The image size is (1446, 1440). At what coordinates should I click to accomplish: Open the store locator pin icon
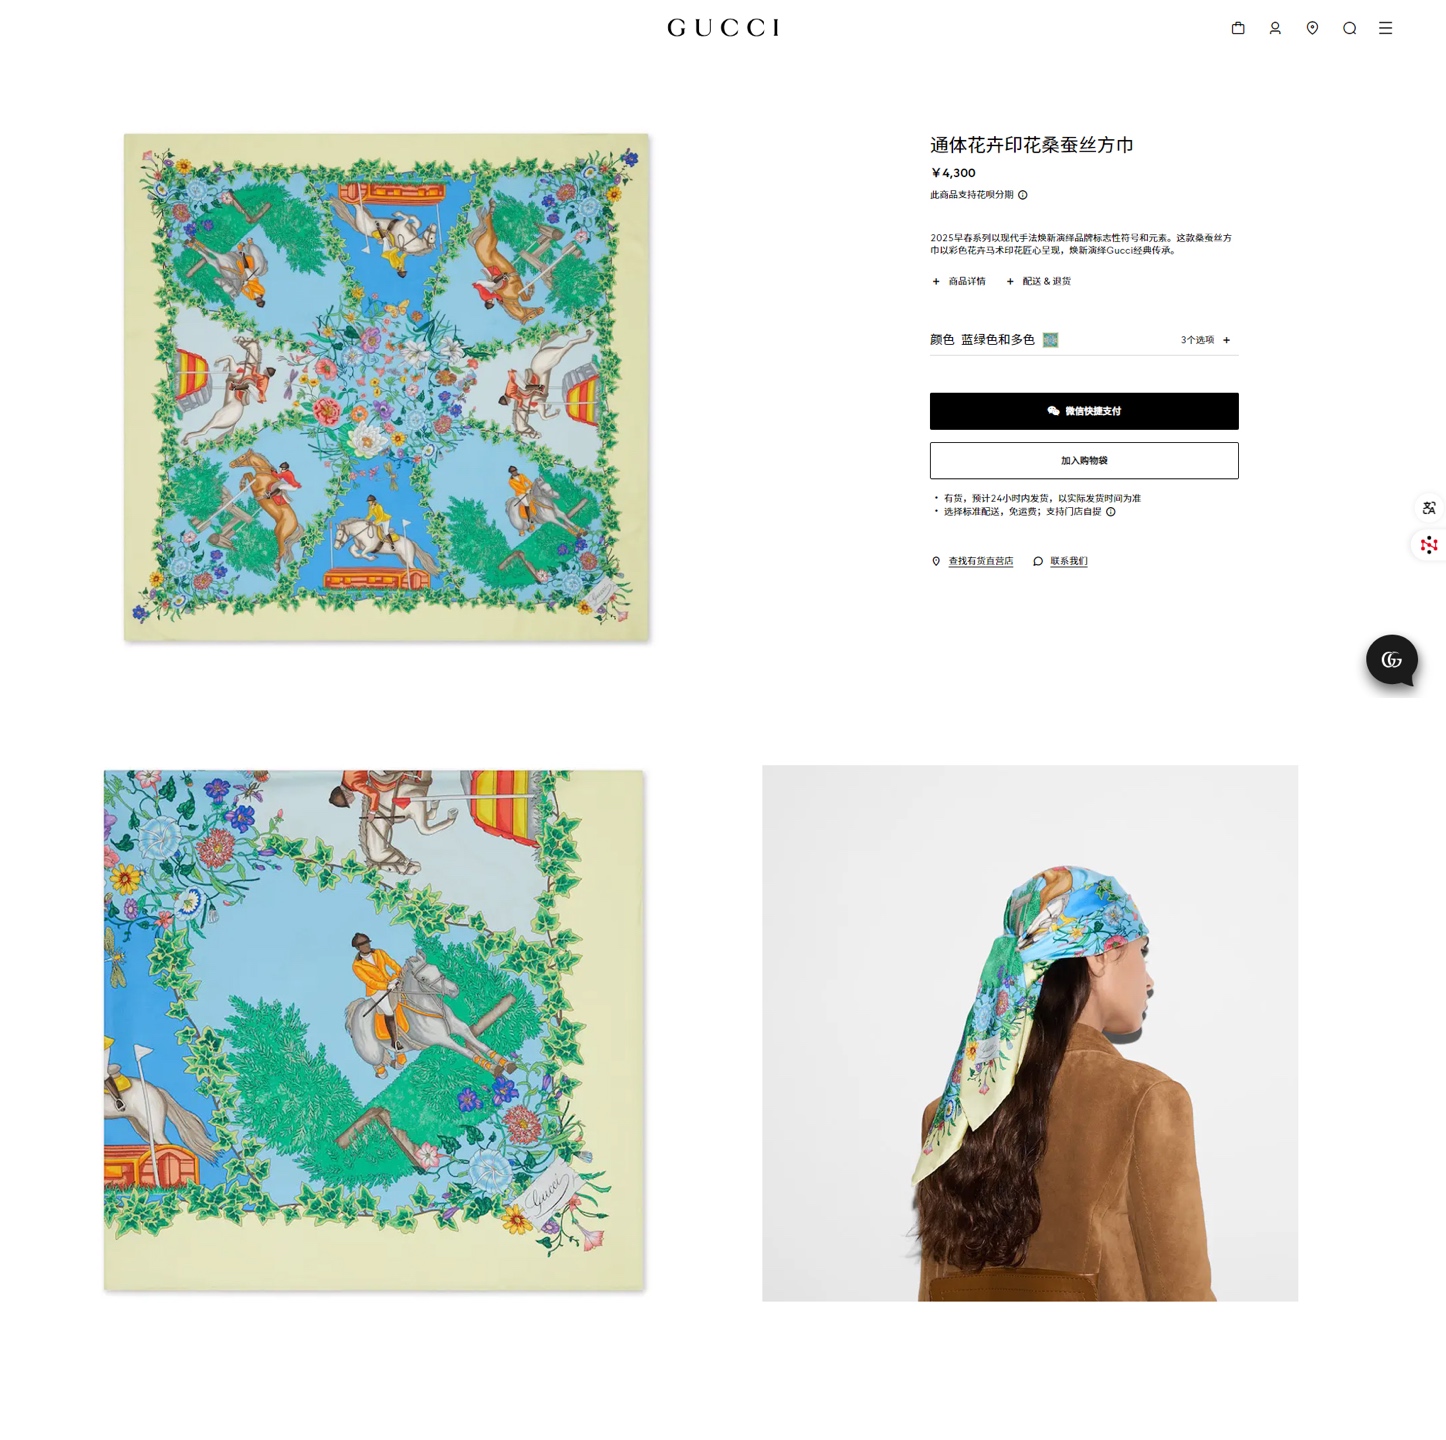coord(1312,28)
